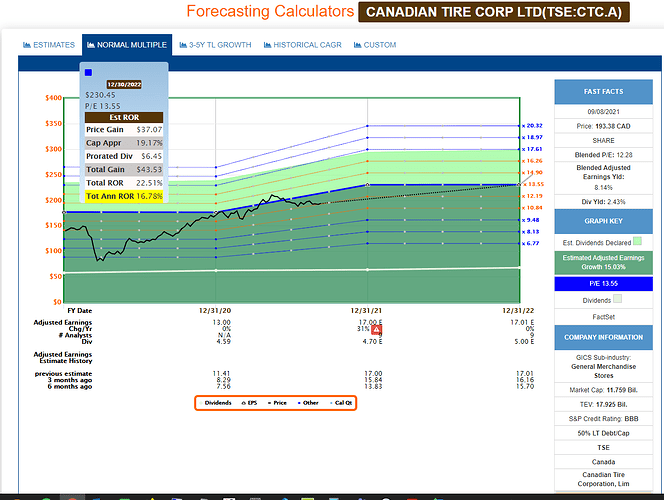Switch to the Normal Multiple tab
664x500 pixels.
click(x=125, y=45)
